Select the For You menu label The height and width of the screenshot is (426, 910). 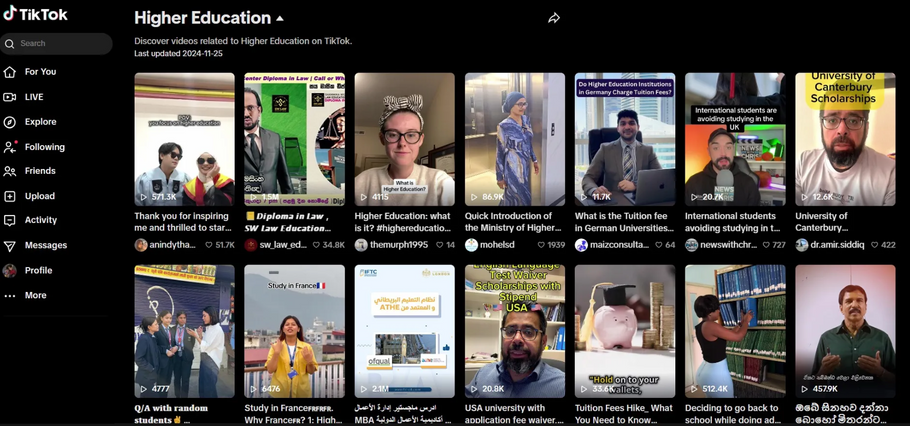(x=41, y=72)
